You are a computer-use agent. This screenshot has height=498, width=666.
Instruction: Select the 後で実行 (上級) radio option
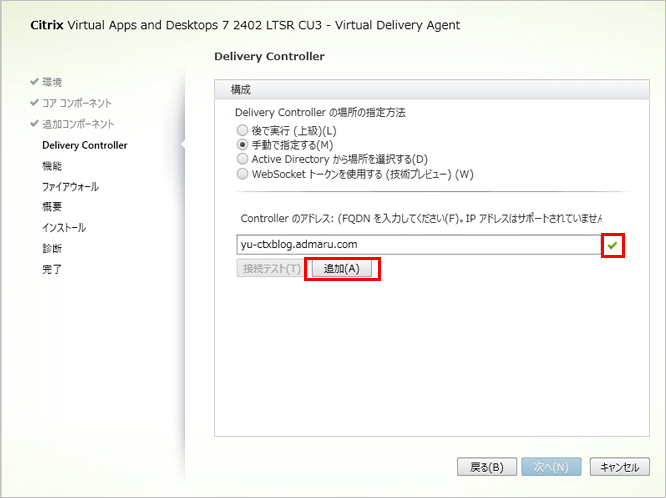click(241, 130)
